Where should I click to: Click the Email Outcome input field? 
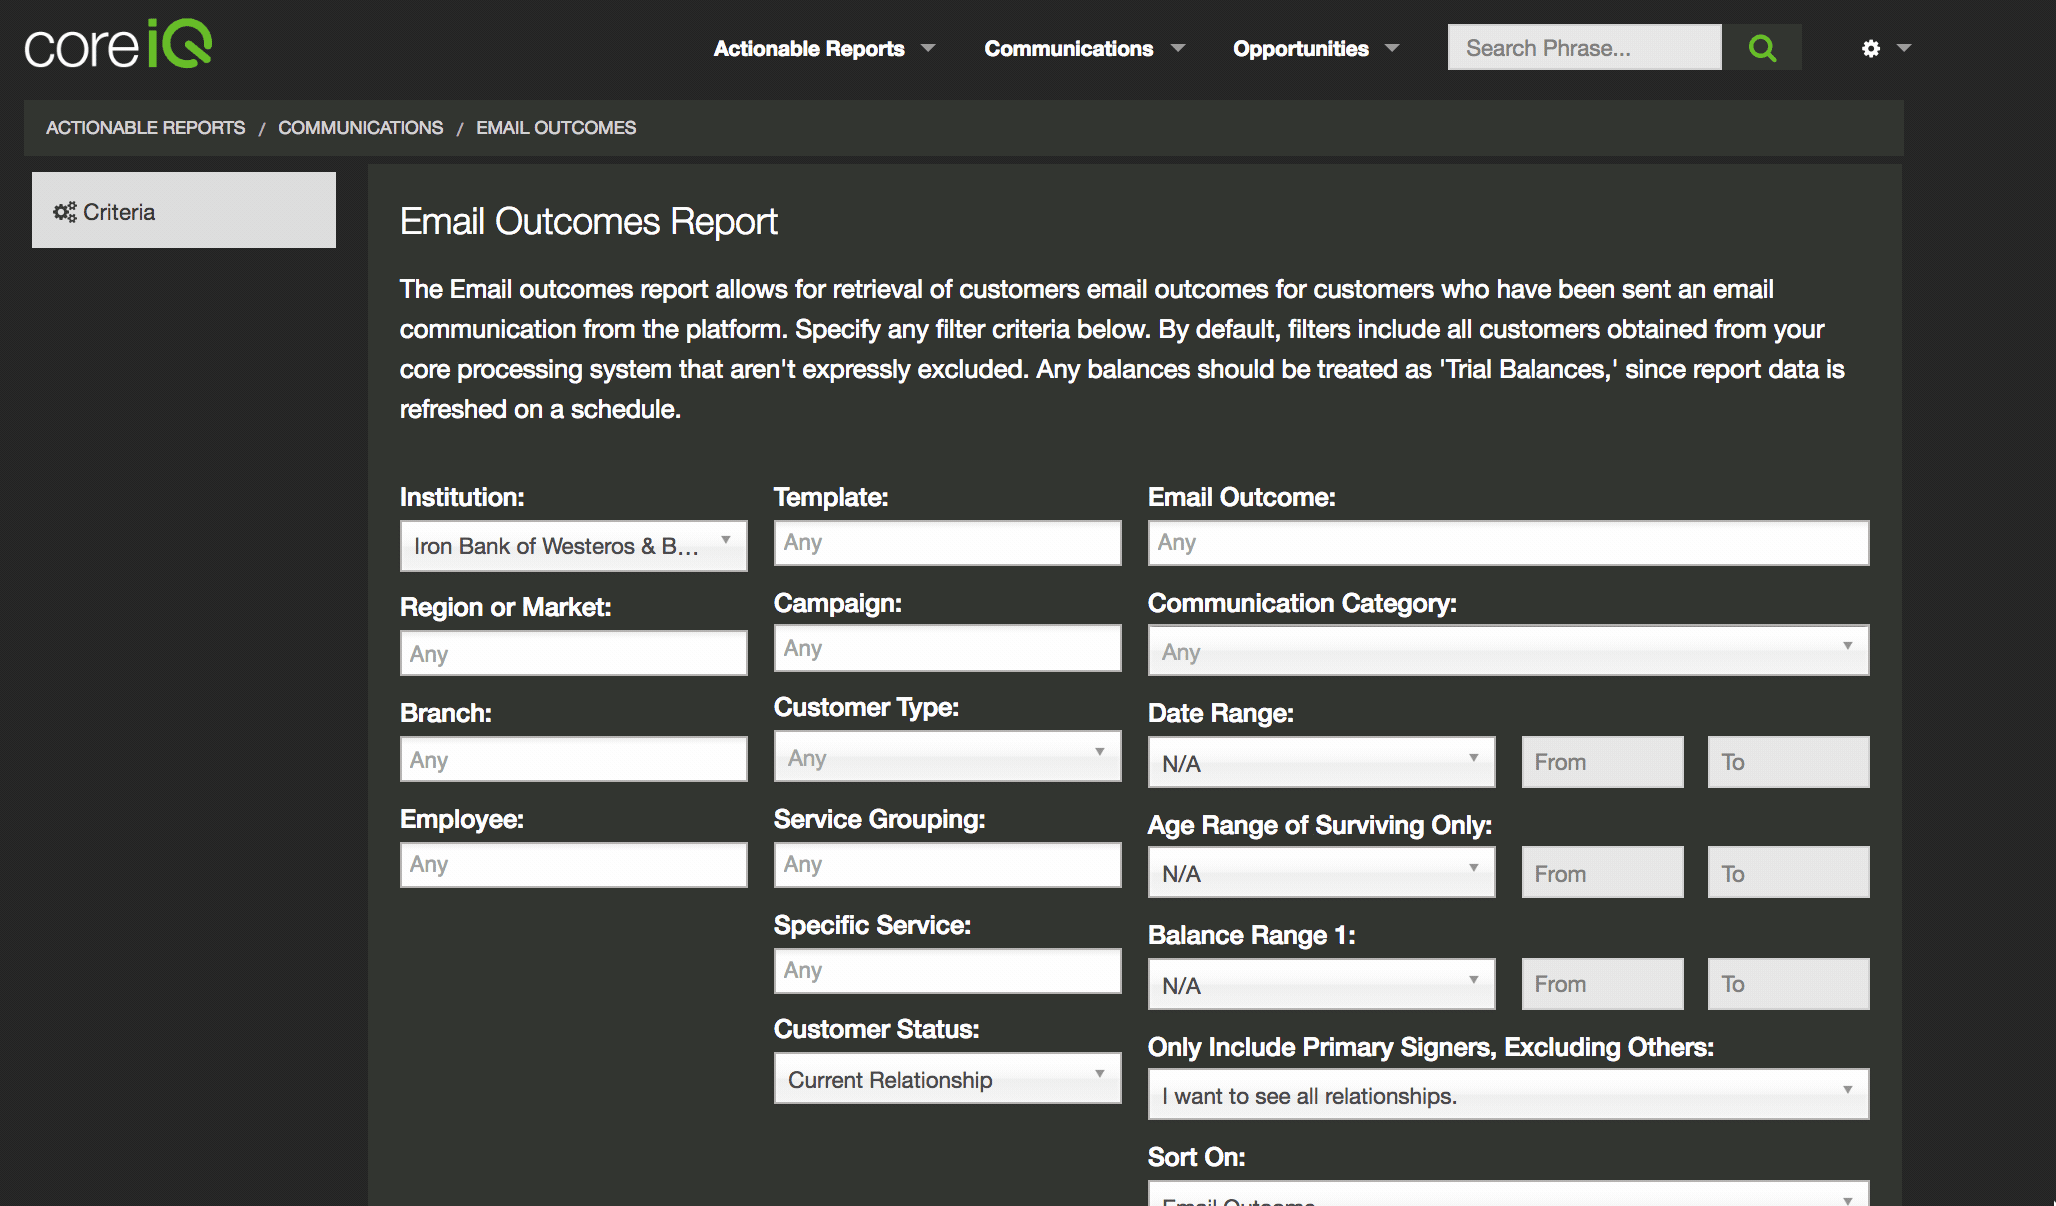click(1508, 543)
